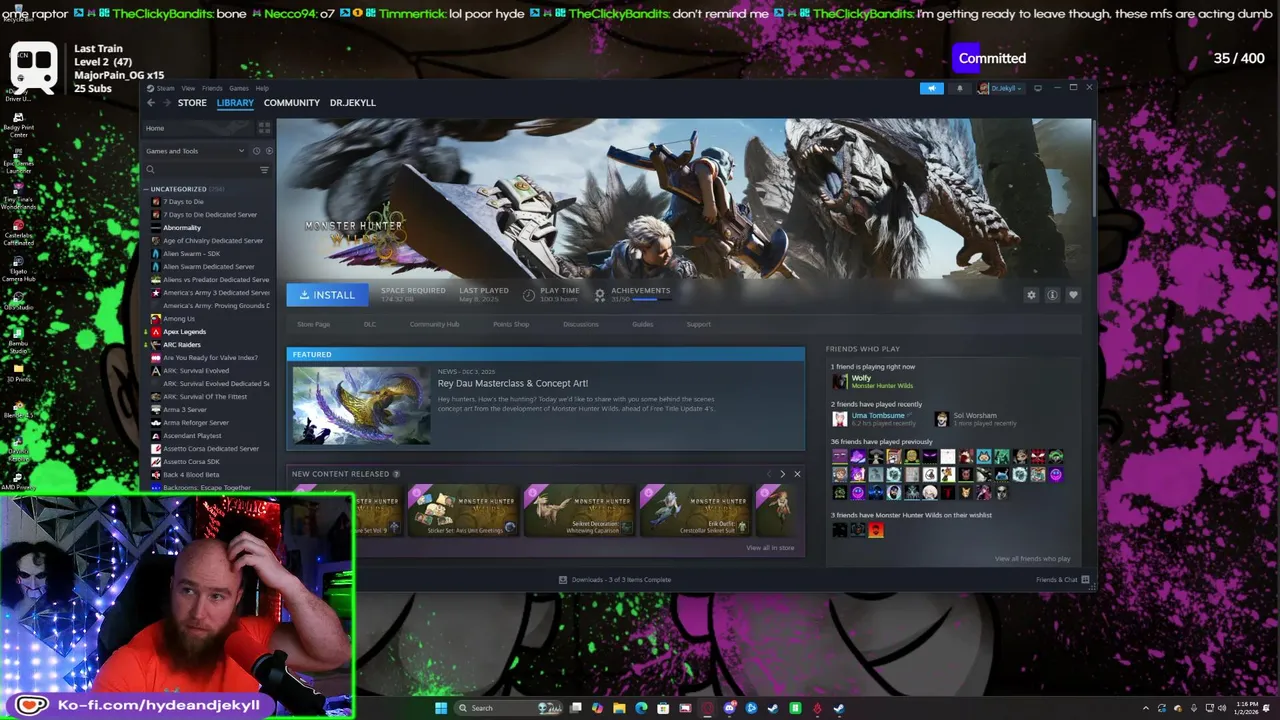Open advanced library filter options icon
The height and width of the screenshot is (720, 1280).
(x=264, y=170)
